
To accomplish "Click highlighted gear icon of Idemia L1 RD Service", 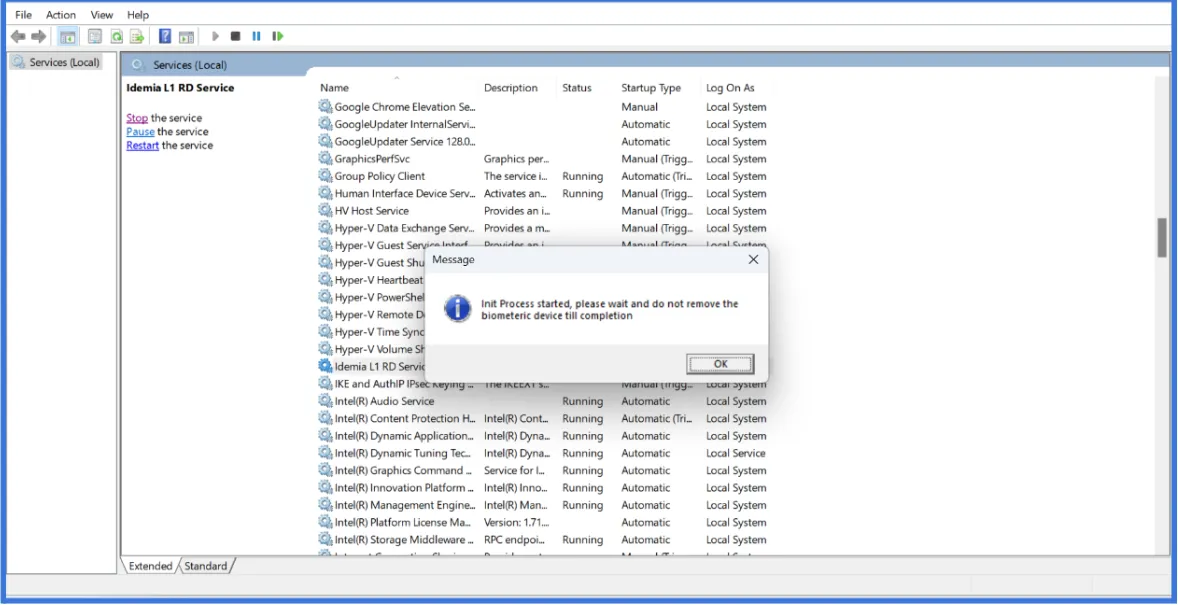I will coord(325,366).
